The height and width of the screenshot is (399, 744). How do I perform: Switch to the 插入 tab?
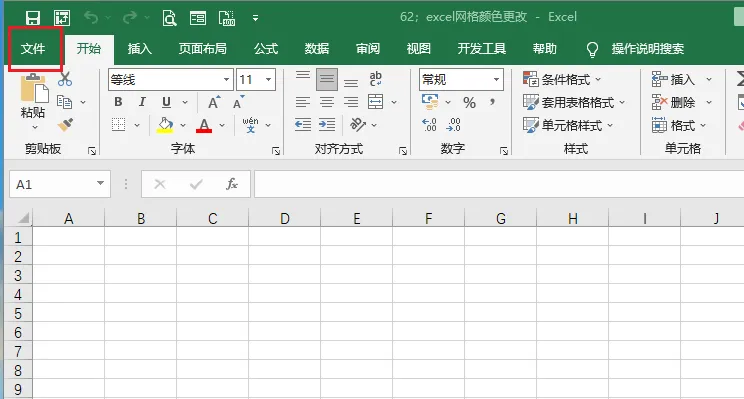[x=140, y=48]
